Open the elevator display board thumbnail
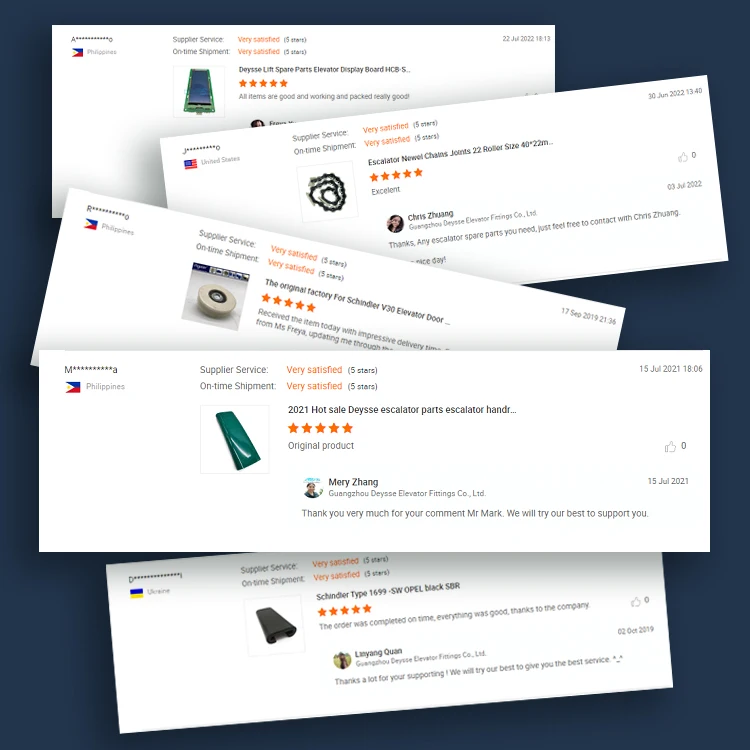Viewport: 750px width, 750px height. 199,91
